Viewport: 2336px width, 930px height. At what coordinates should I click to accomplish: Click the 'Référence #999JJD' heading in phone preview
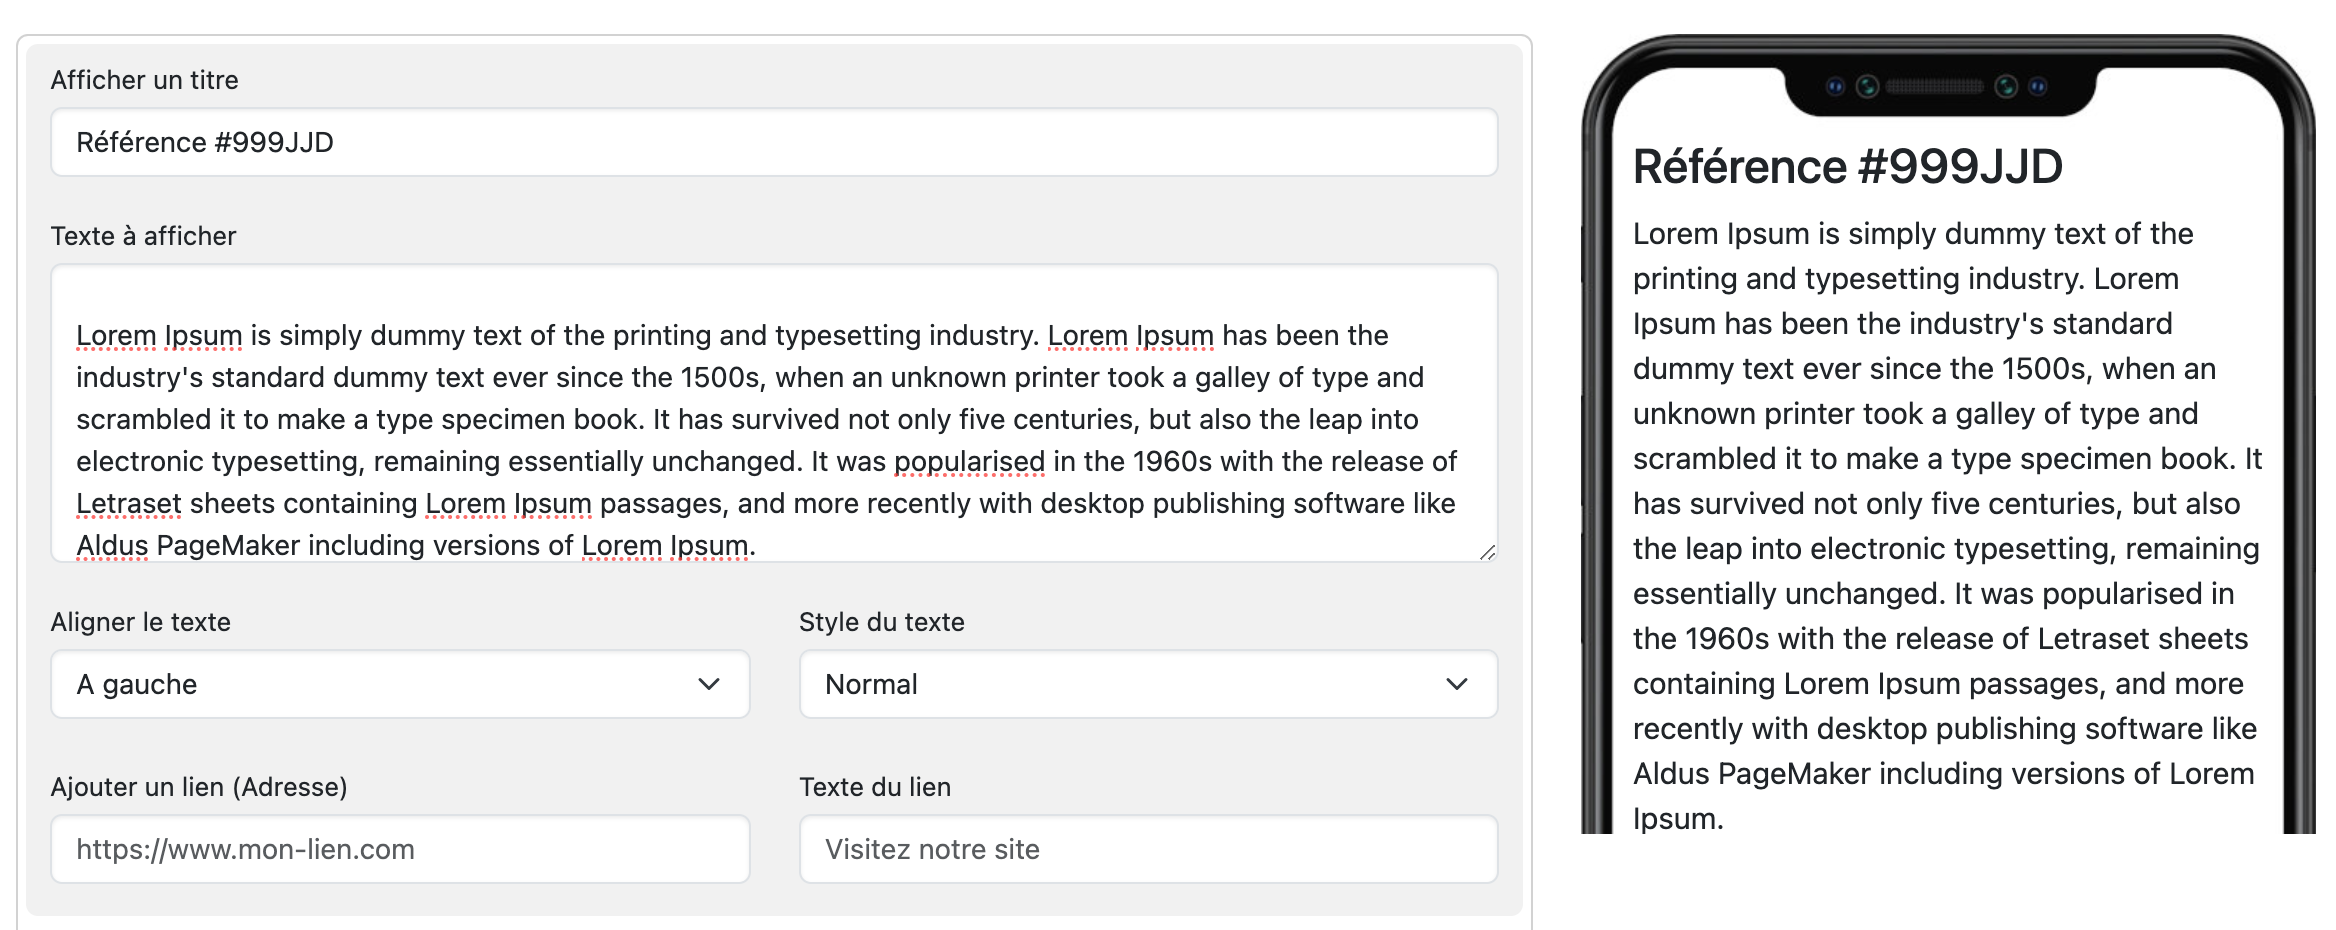point(1847,167)
